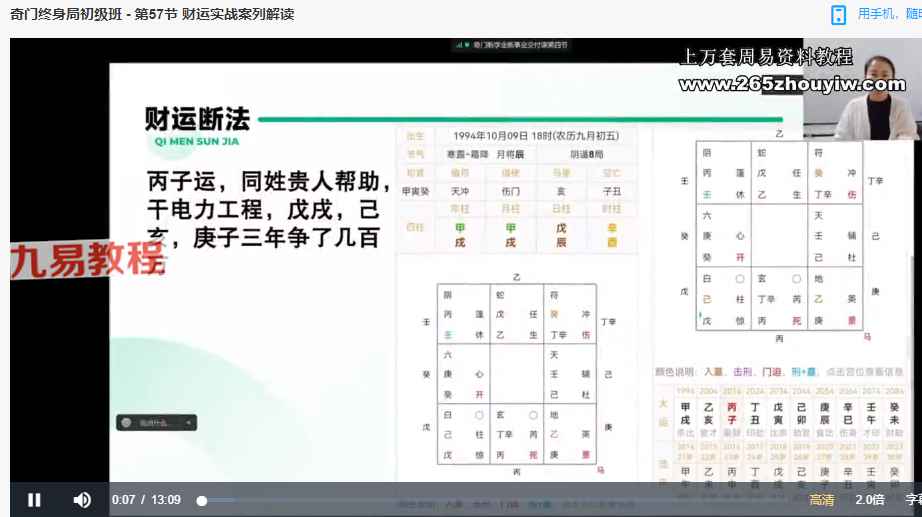Click the round icon on floating dark toolbar
The image size is (922, 517).
127,423
